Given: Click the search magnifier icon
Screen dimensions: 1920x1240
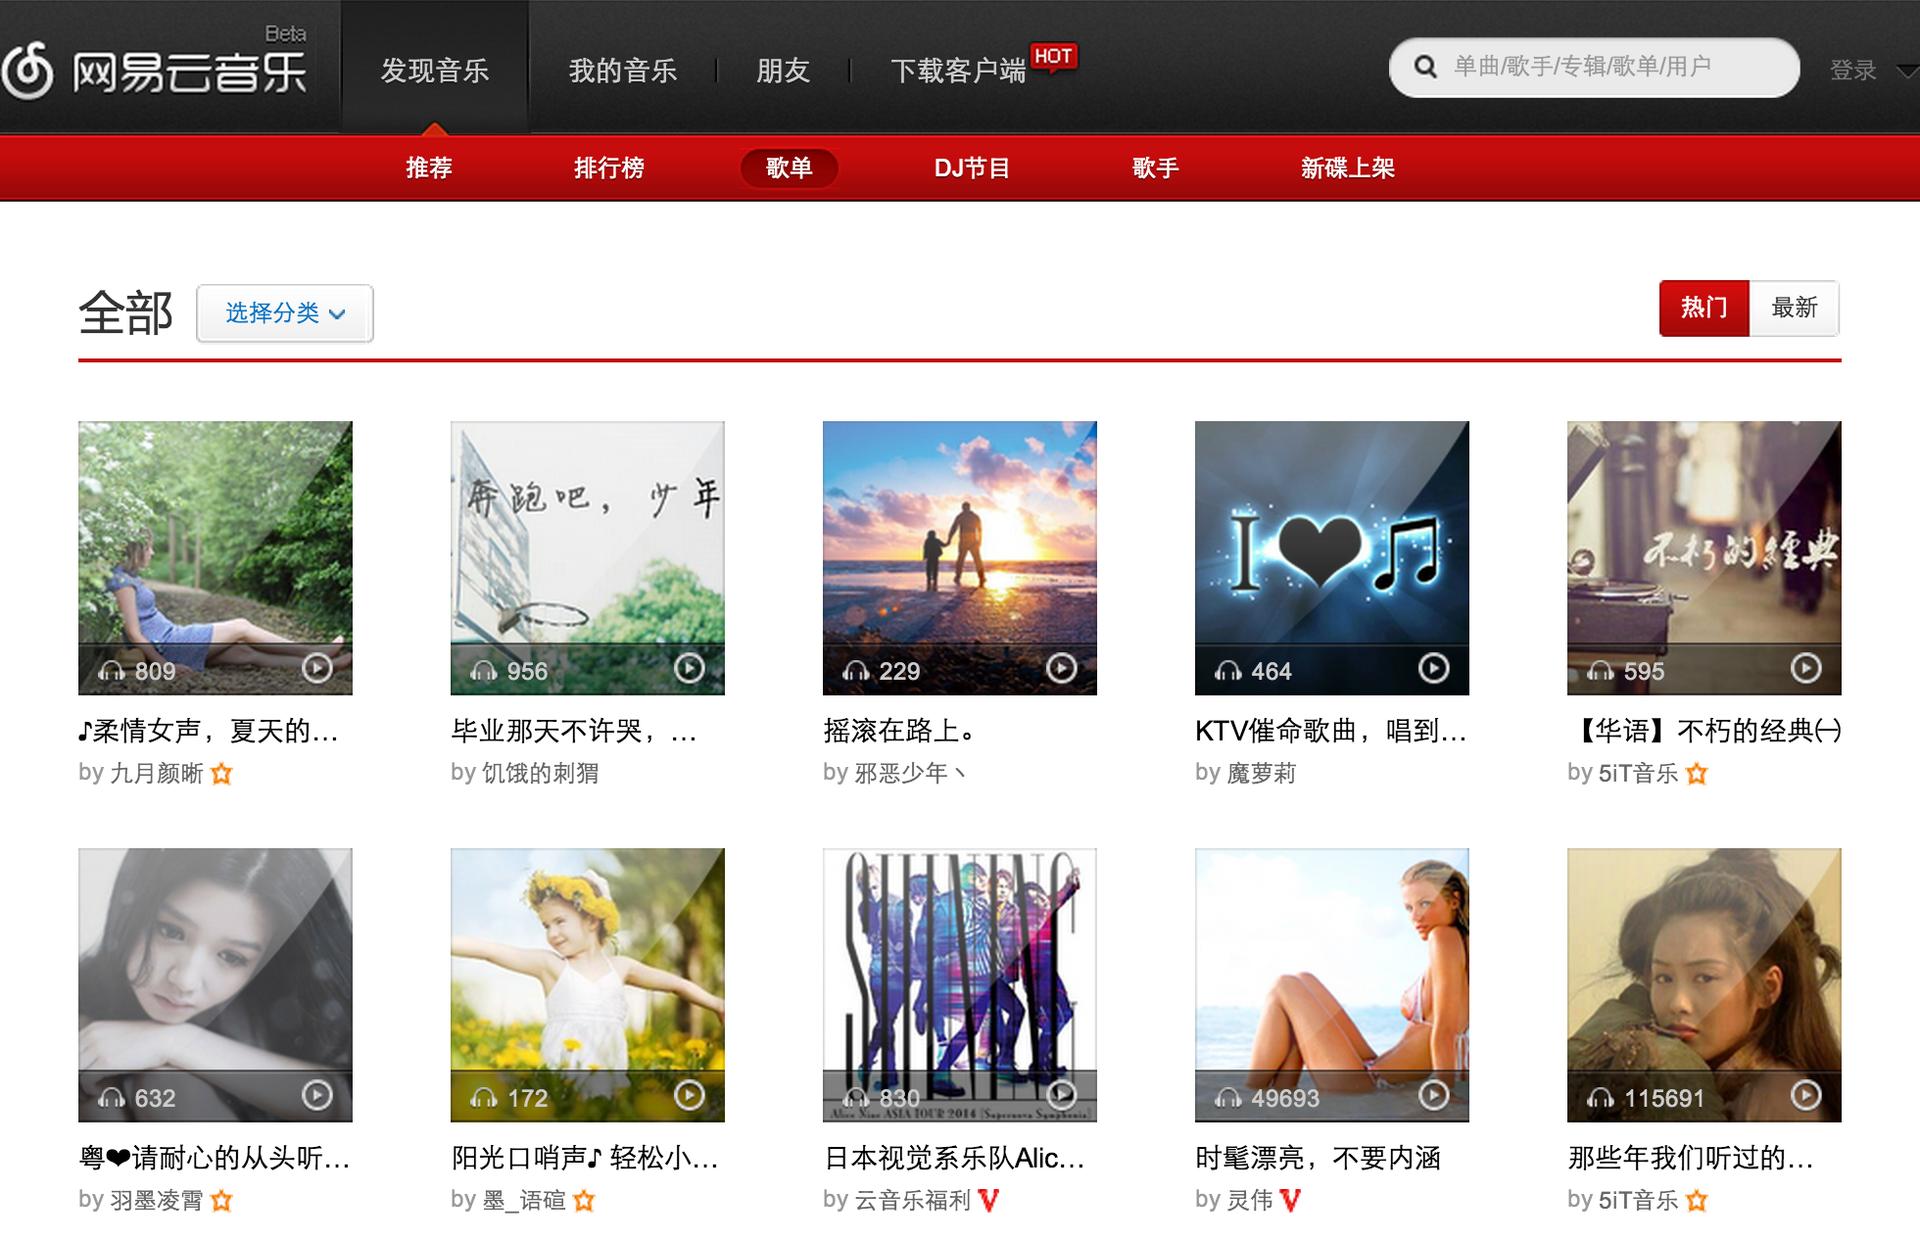Looking at the screenshot, I should (1425, 67).
